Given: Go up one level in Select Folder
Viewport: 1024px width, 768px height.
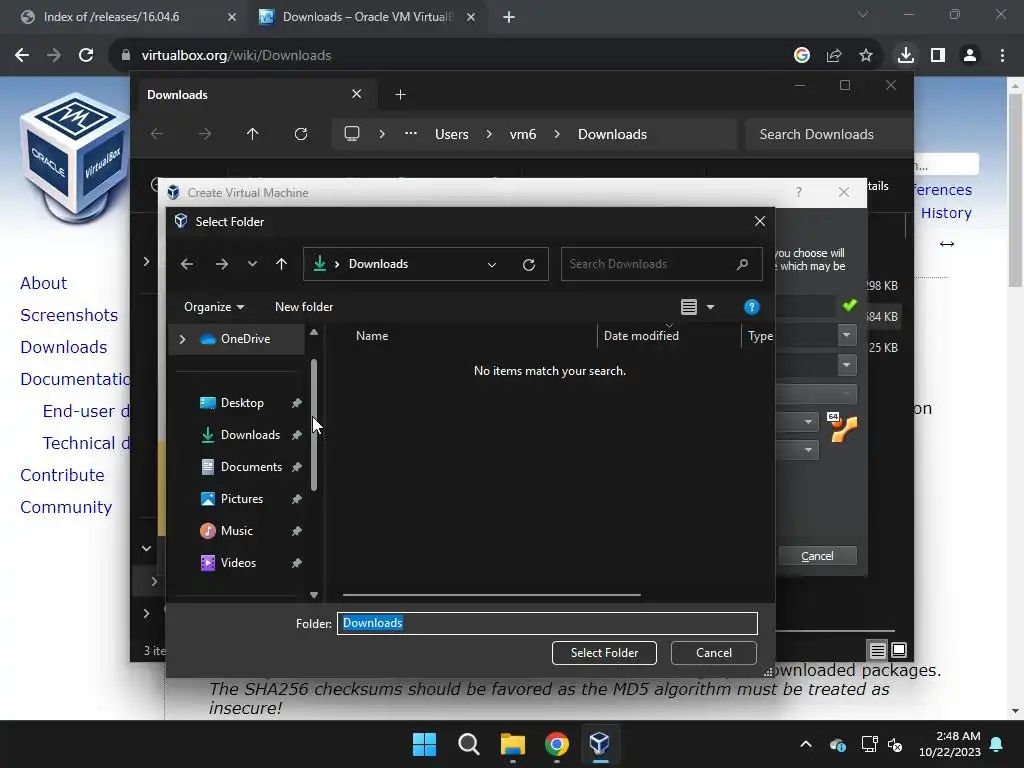Looking at the screenshot, I should click(x=281, y=264).
